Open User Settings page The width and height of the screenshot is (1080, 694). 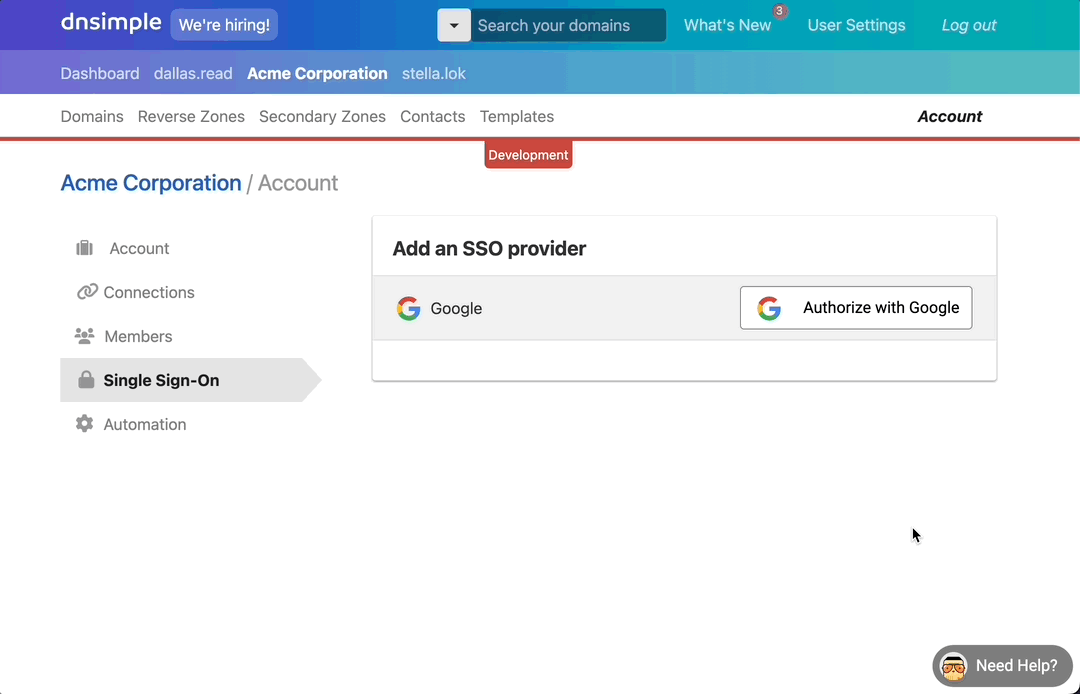[x=856, y=26]
